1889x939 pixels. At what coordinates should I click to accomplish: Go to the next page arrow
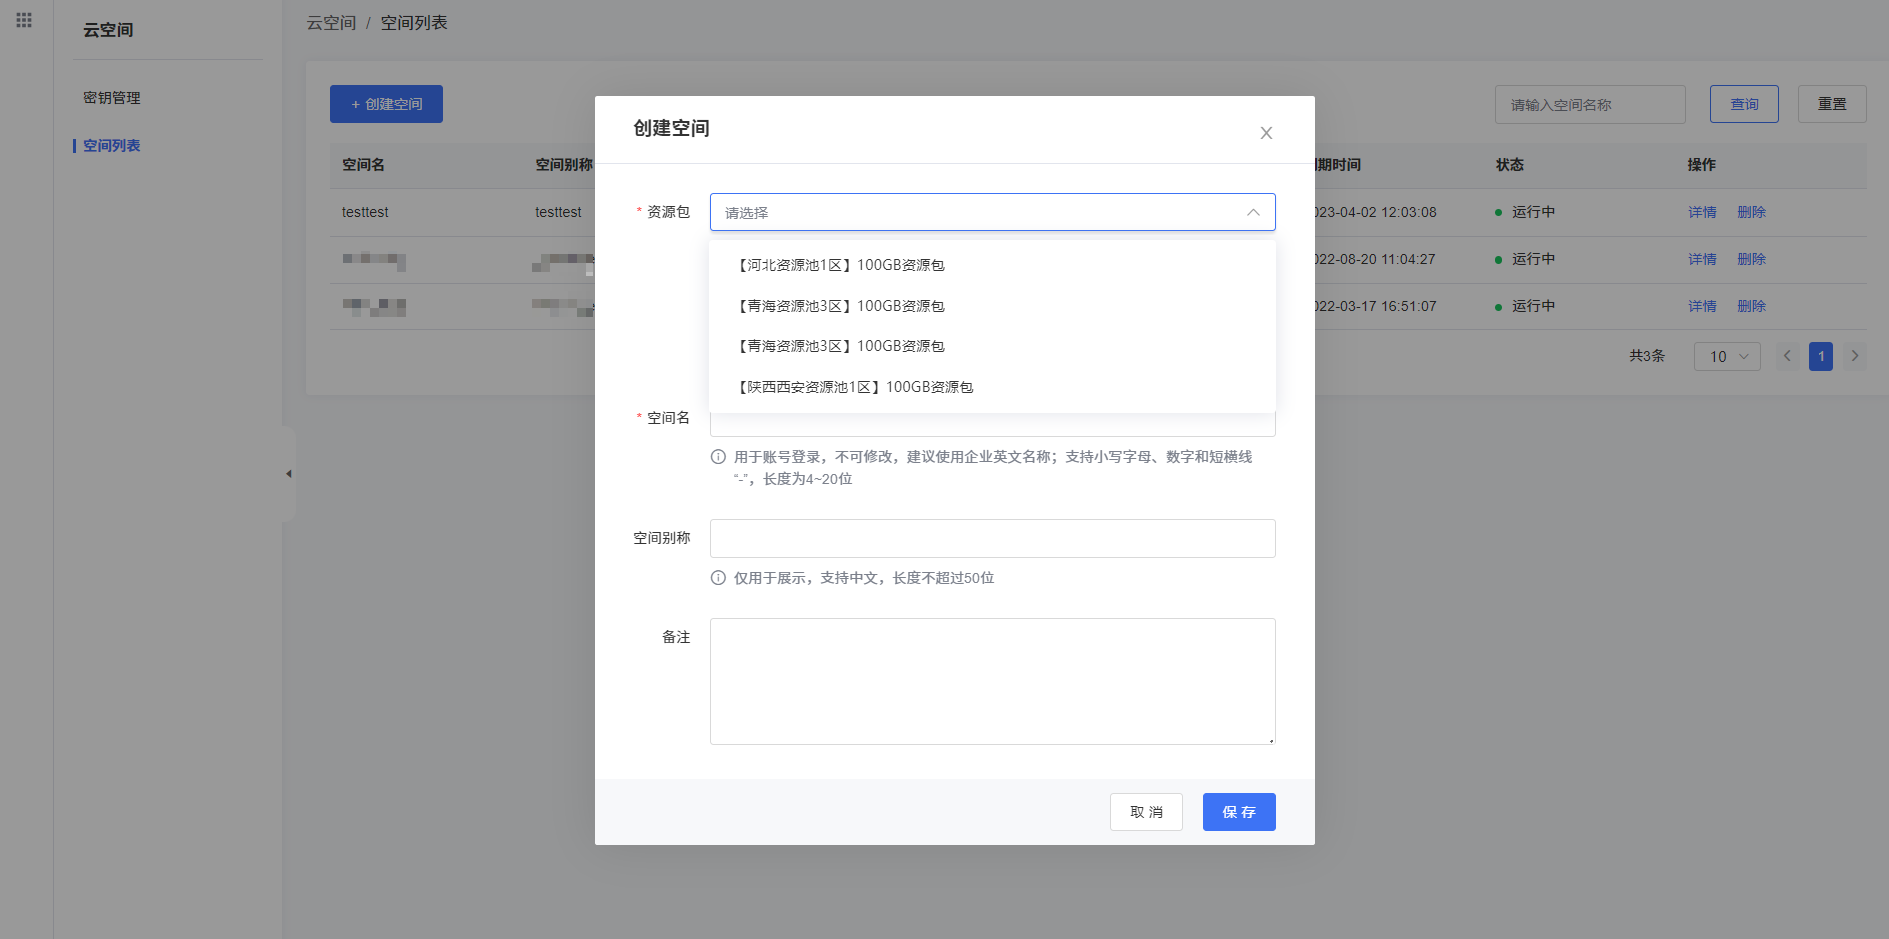coord(1854,356)
